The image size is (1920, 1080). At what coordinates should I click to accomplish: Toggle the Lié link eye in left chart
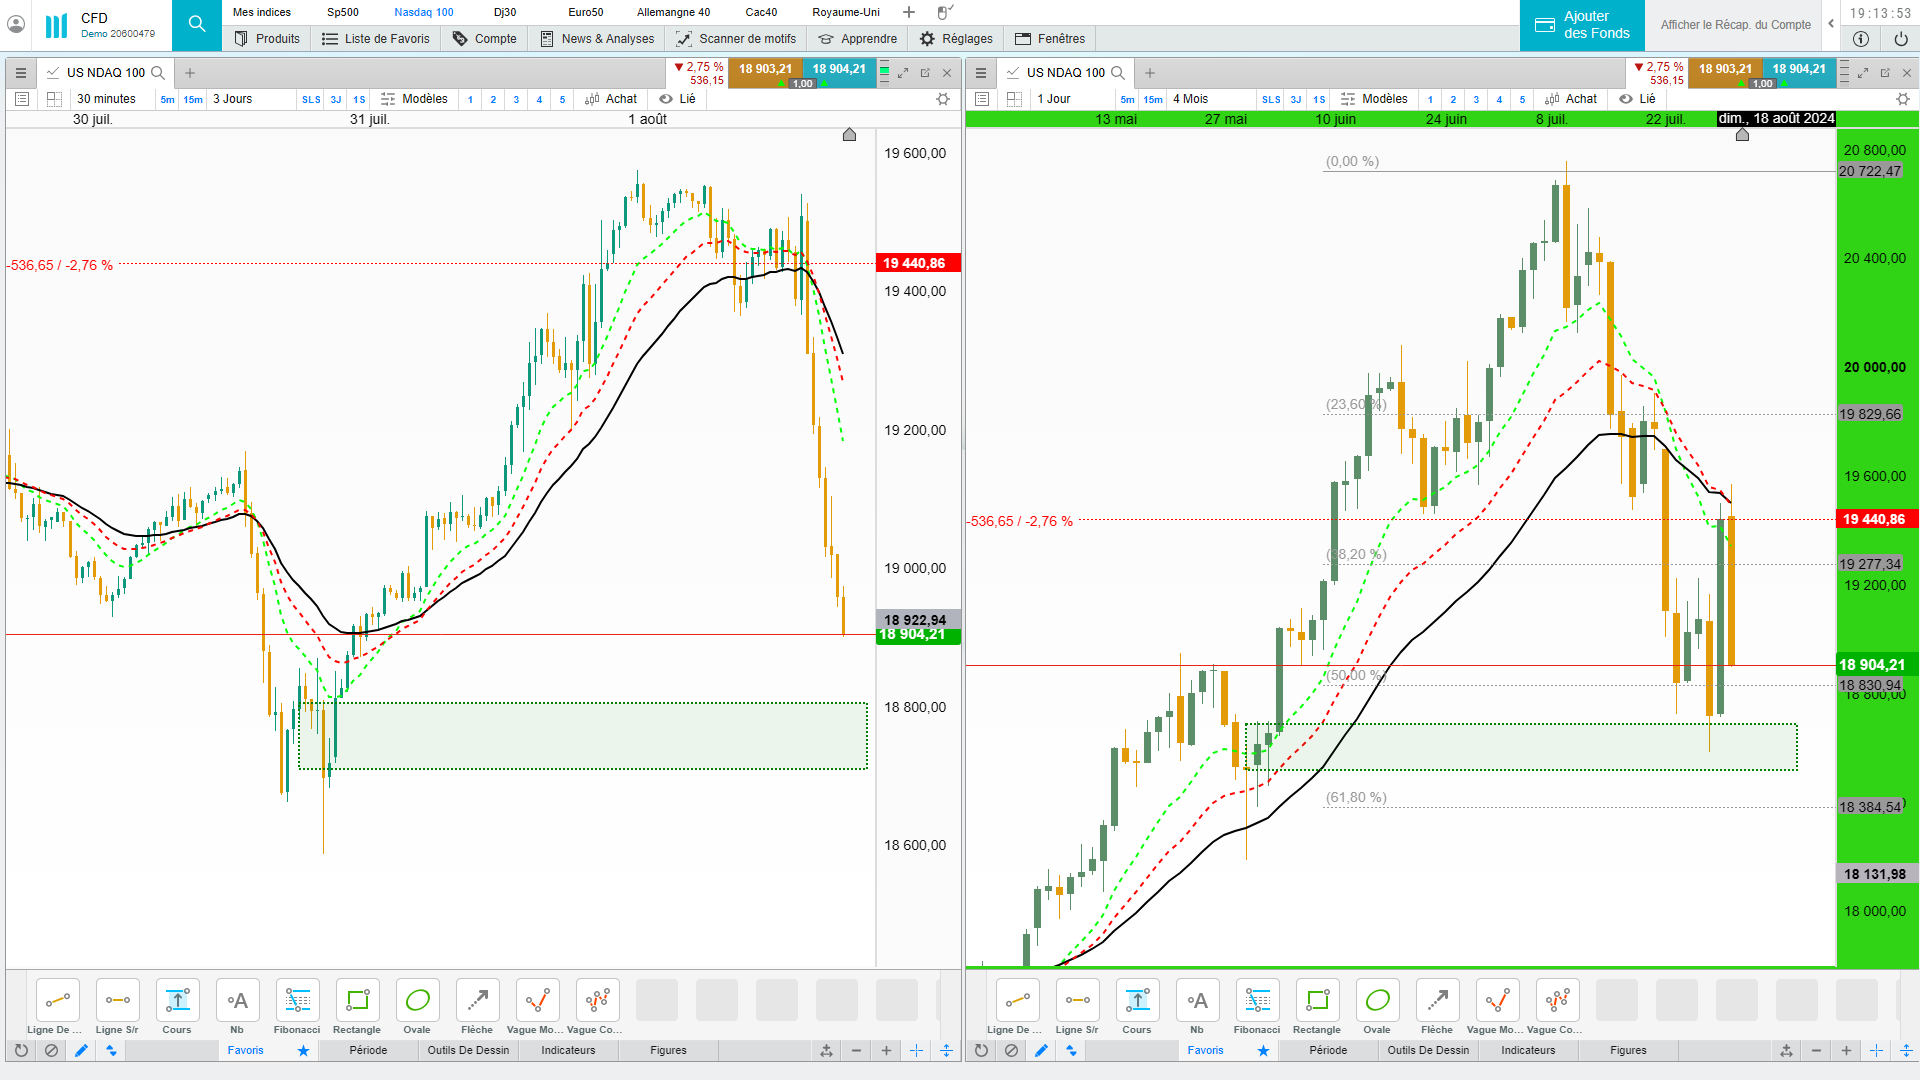[666, 99]
